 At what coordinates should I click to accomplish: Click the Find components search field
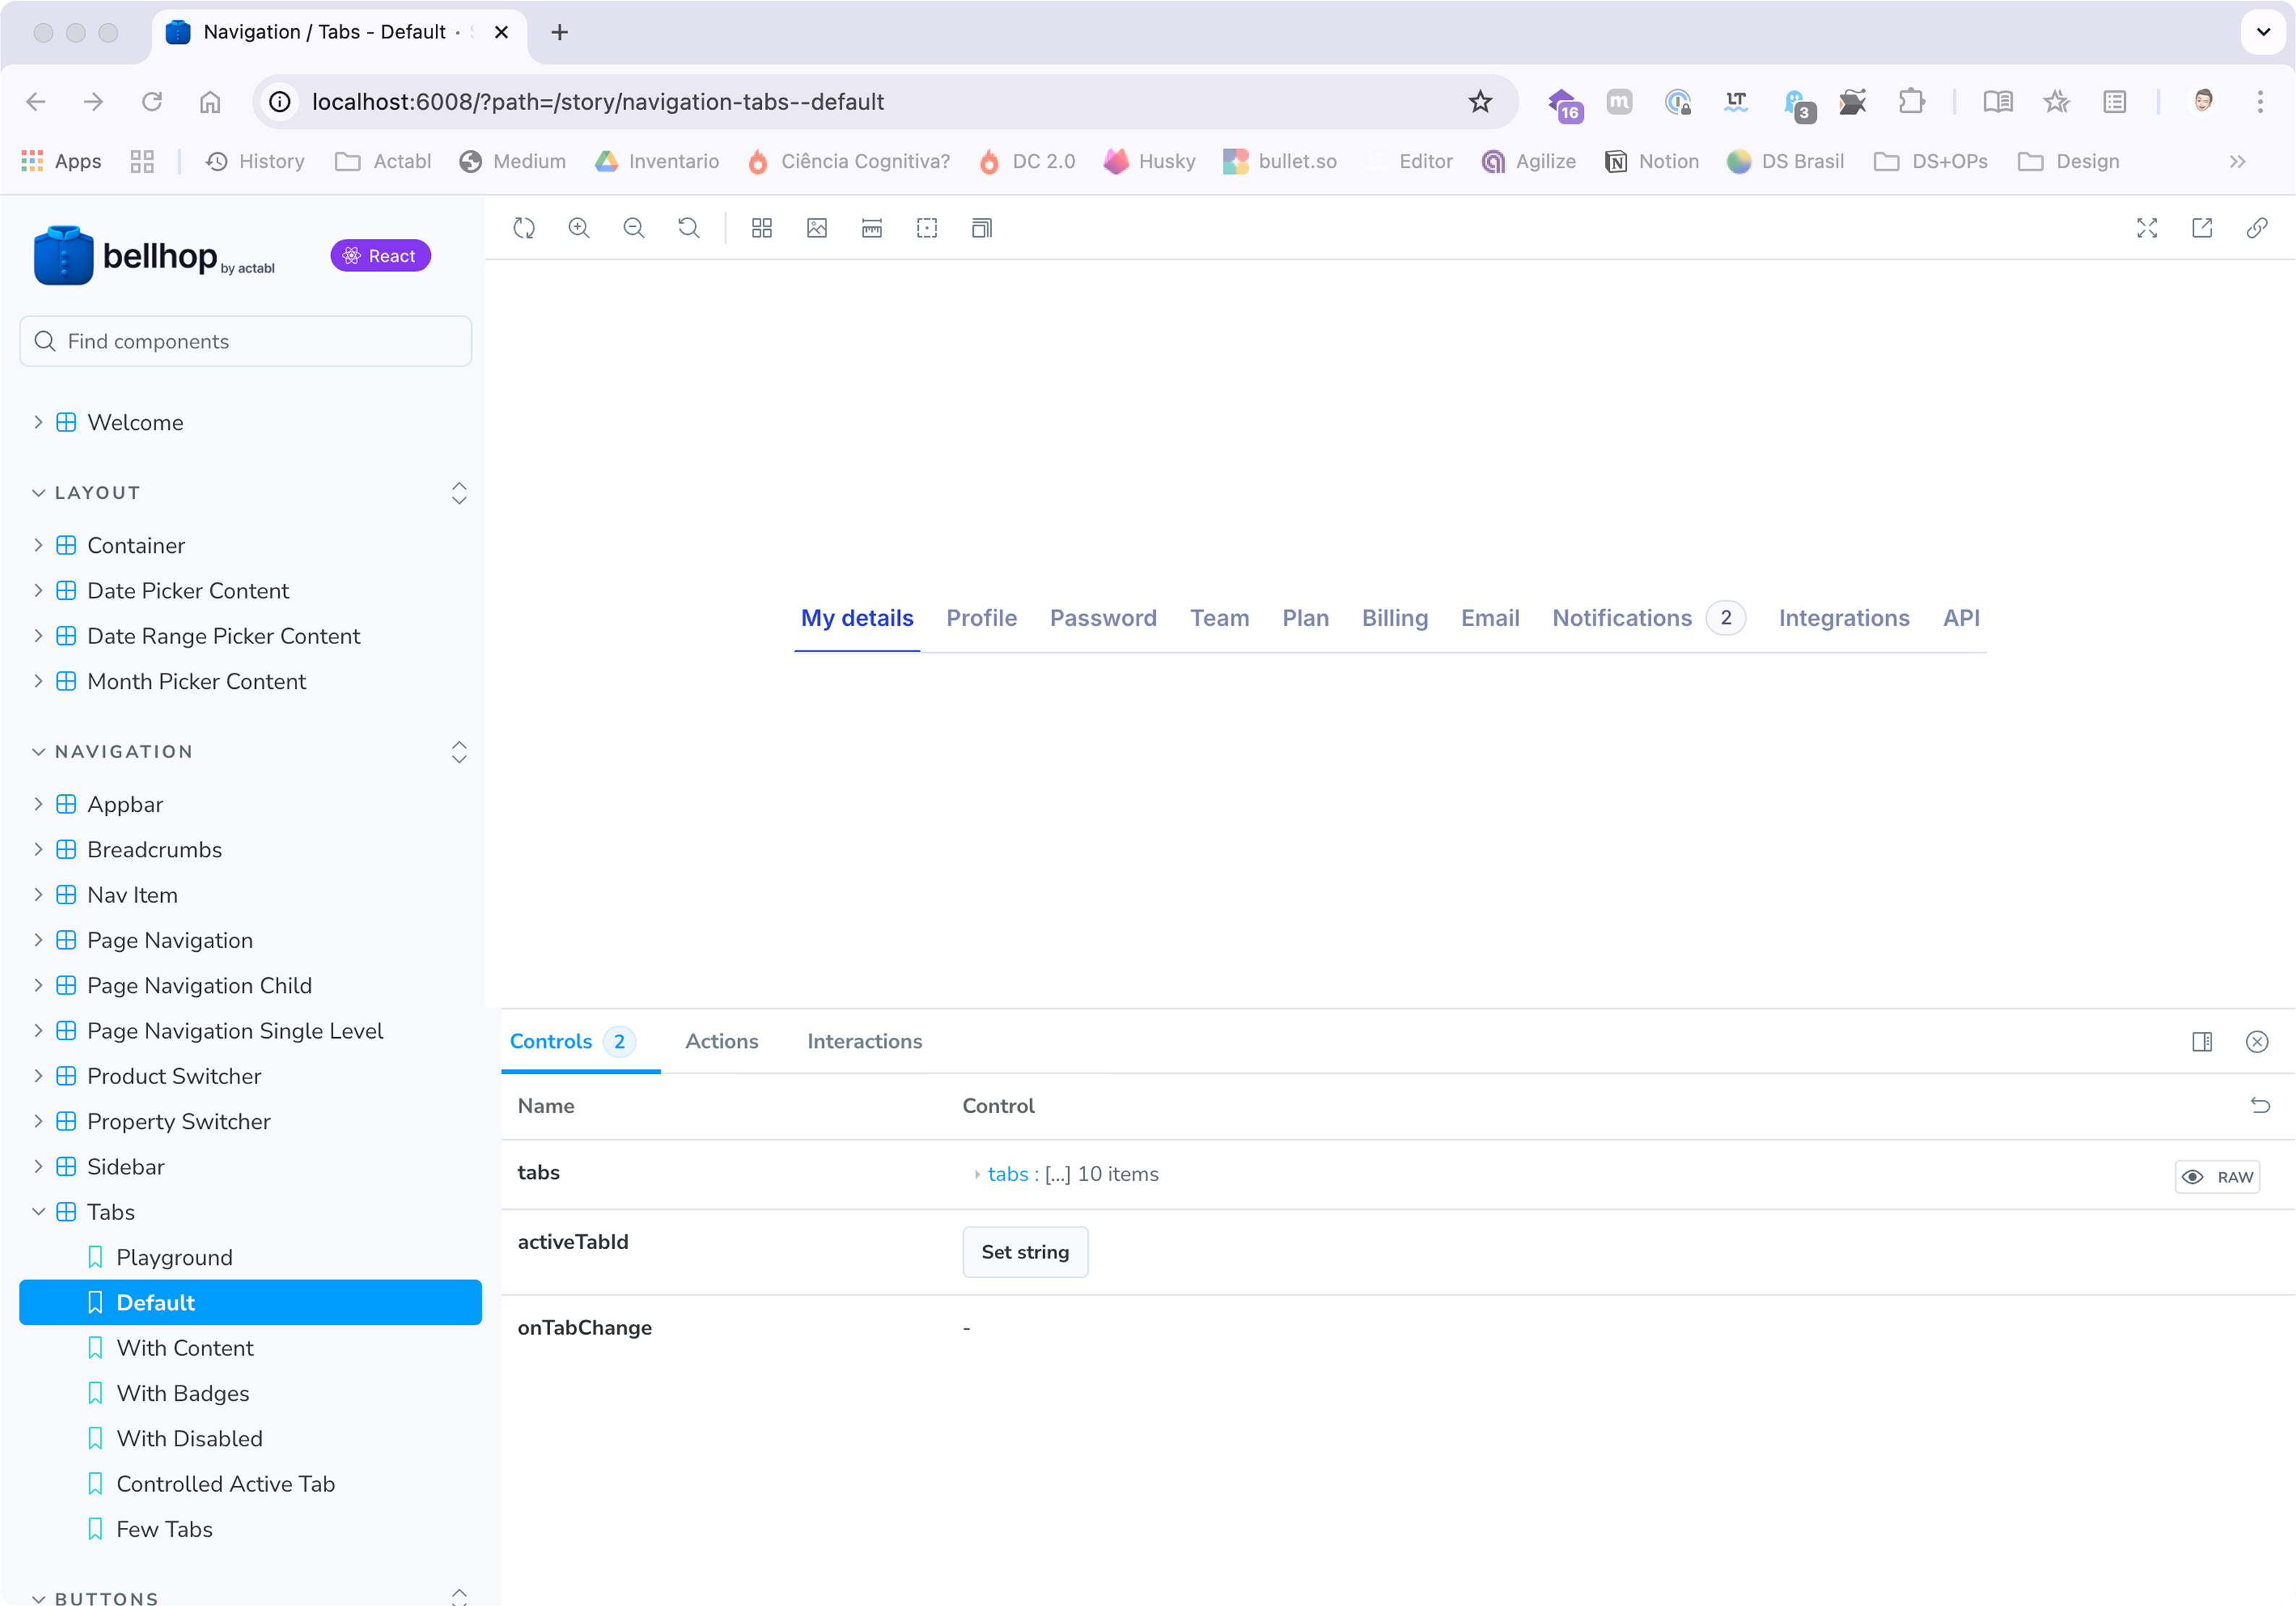246,341
